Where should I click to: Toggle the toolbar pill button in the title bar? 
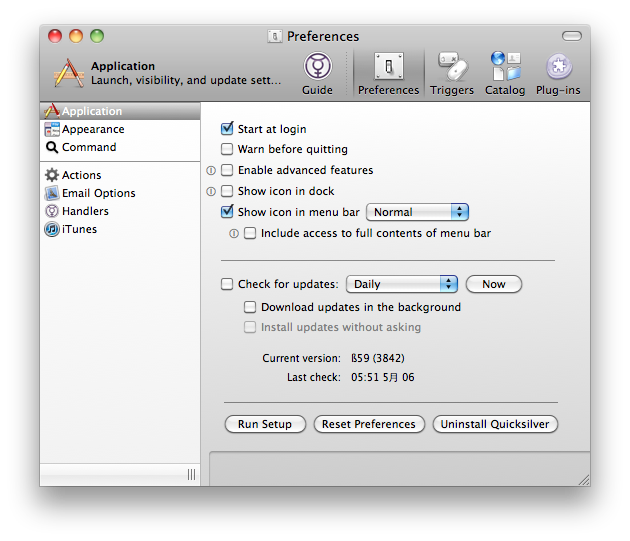[x=572, y=36]
